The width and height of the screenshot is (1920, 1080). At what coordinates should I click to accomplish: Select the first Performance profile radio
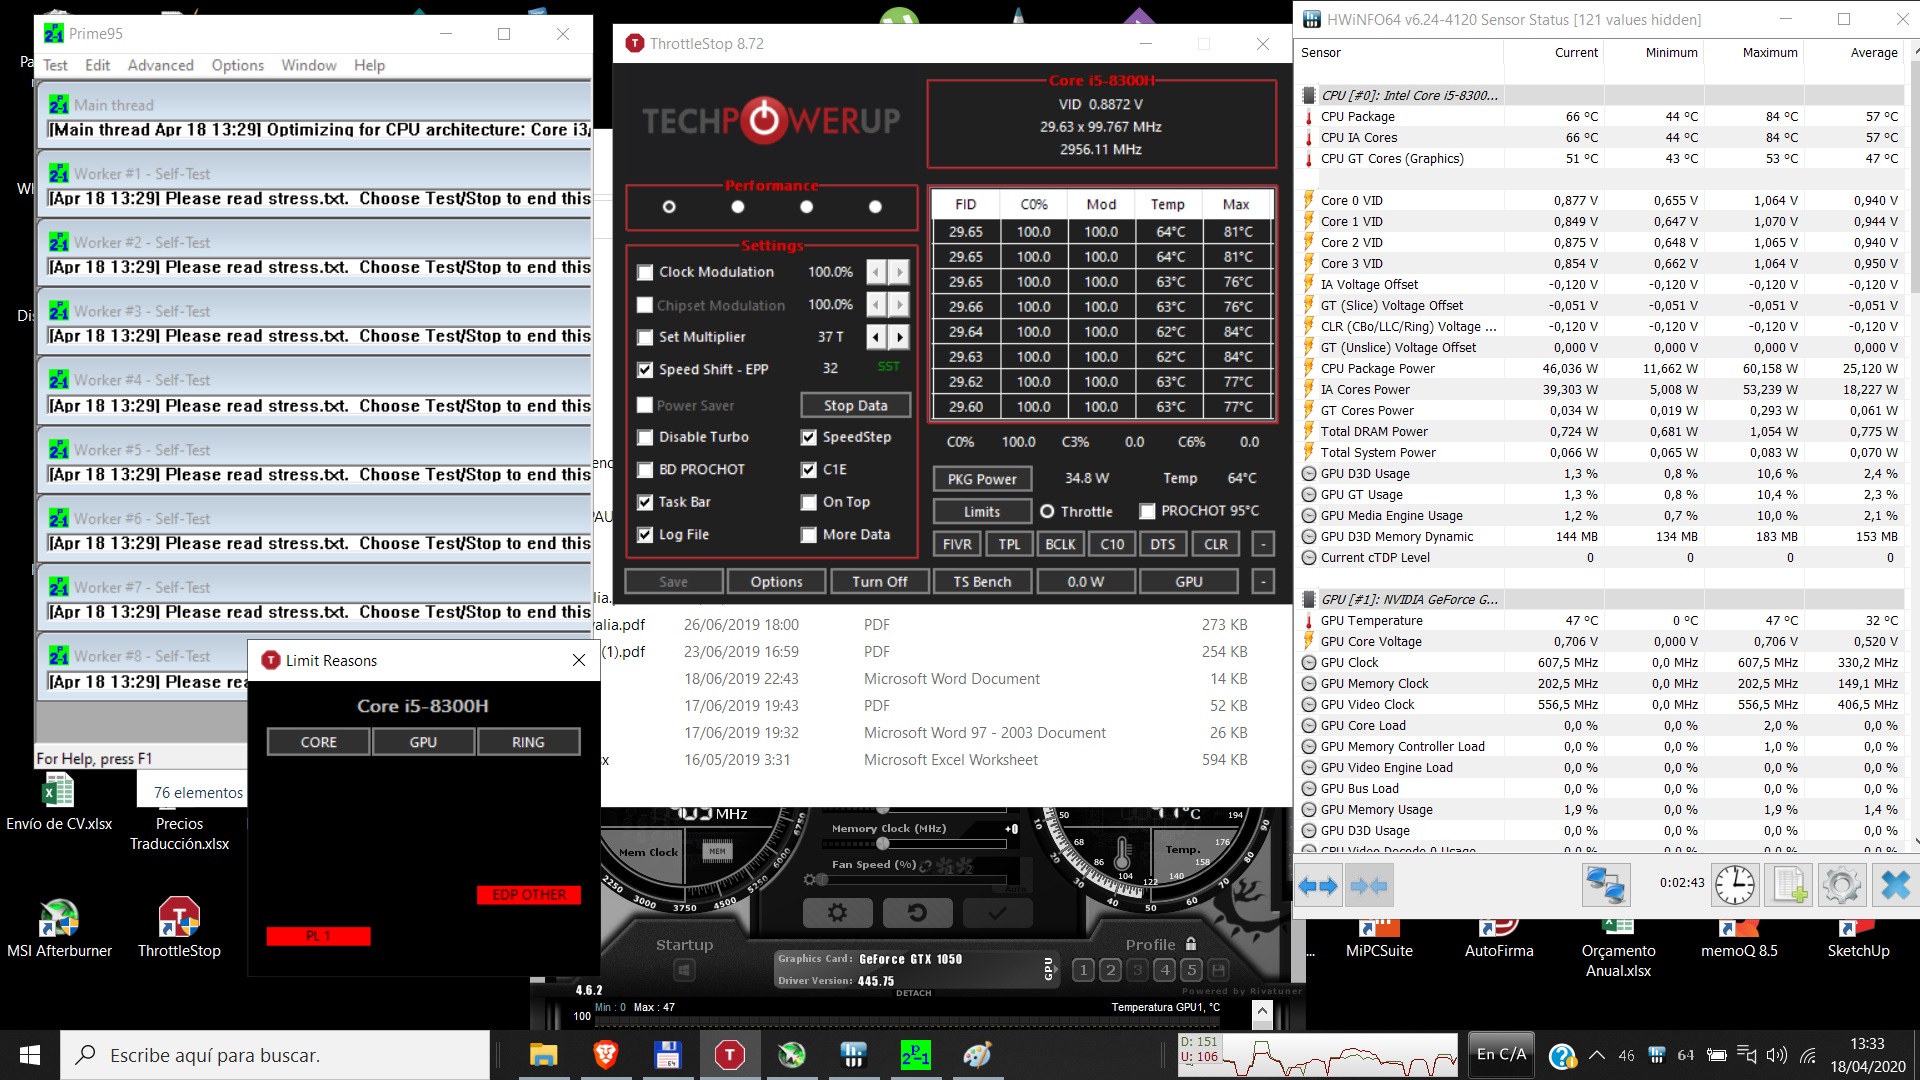pyautogui.click(x=669, y=207)
